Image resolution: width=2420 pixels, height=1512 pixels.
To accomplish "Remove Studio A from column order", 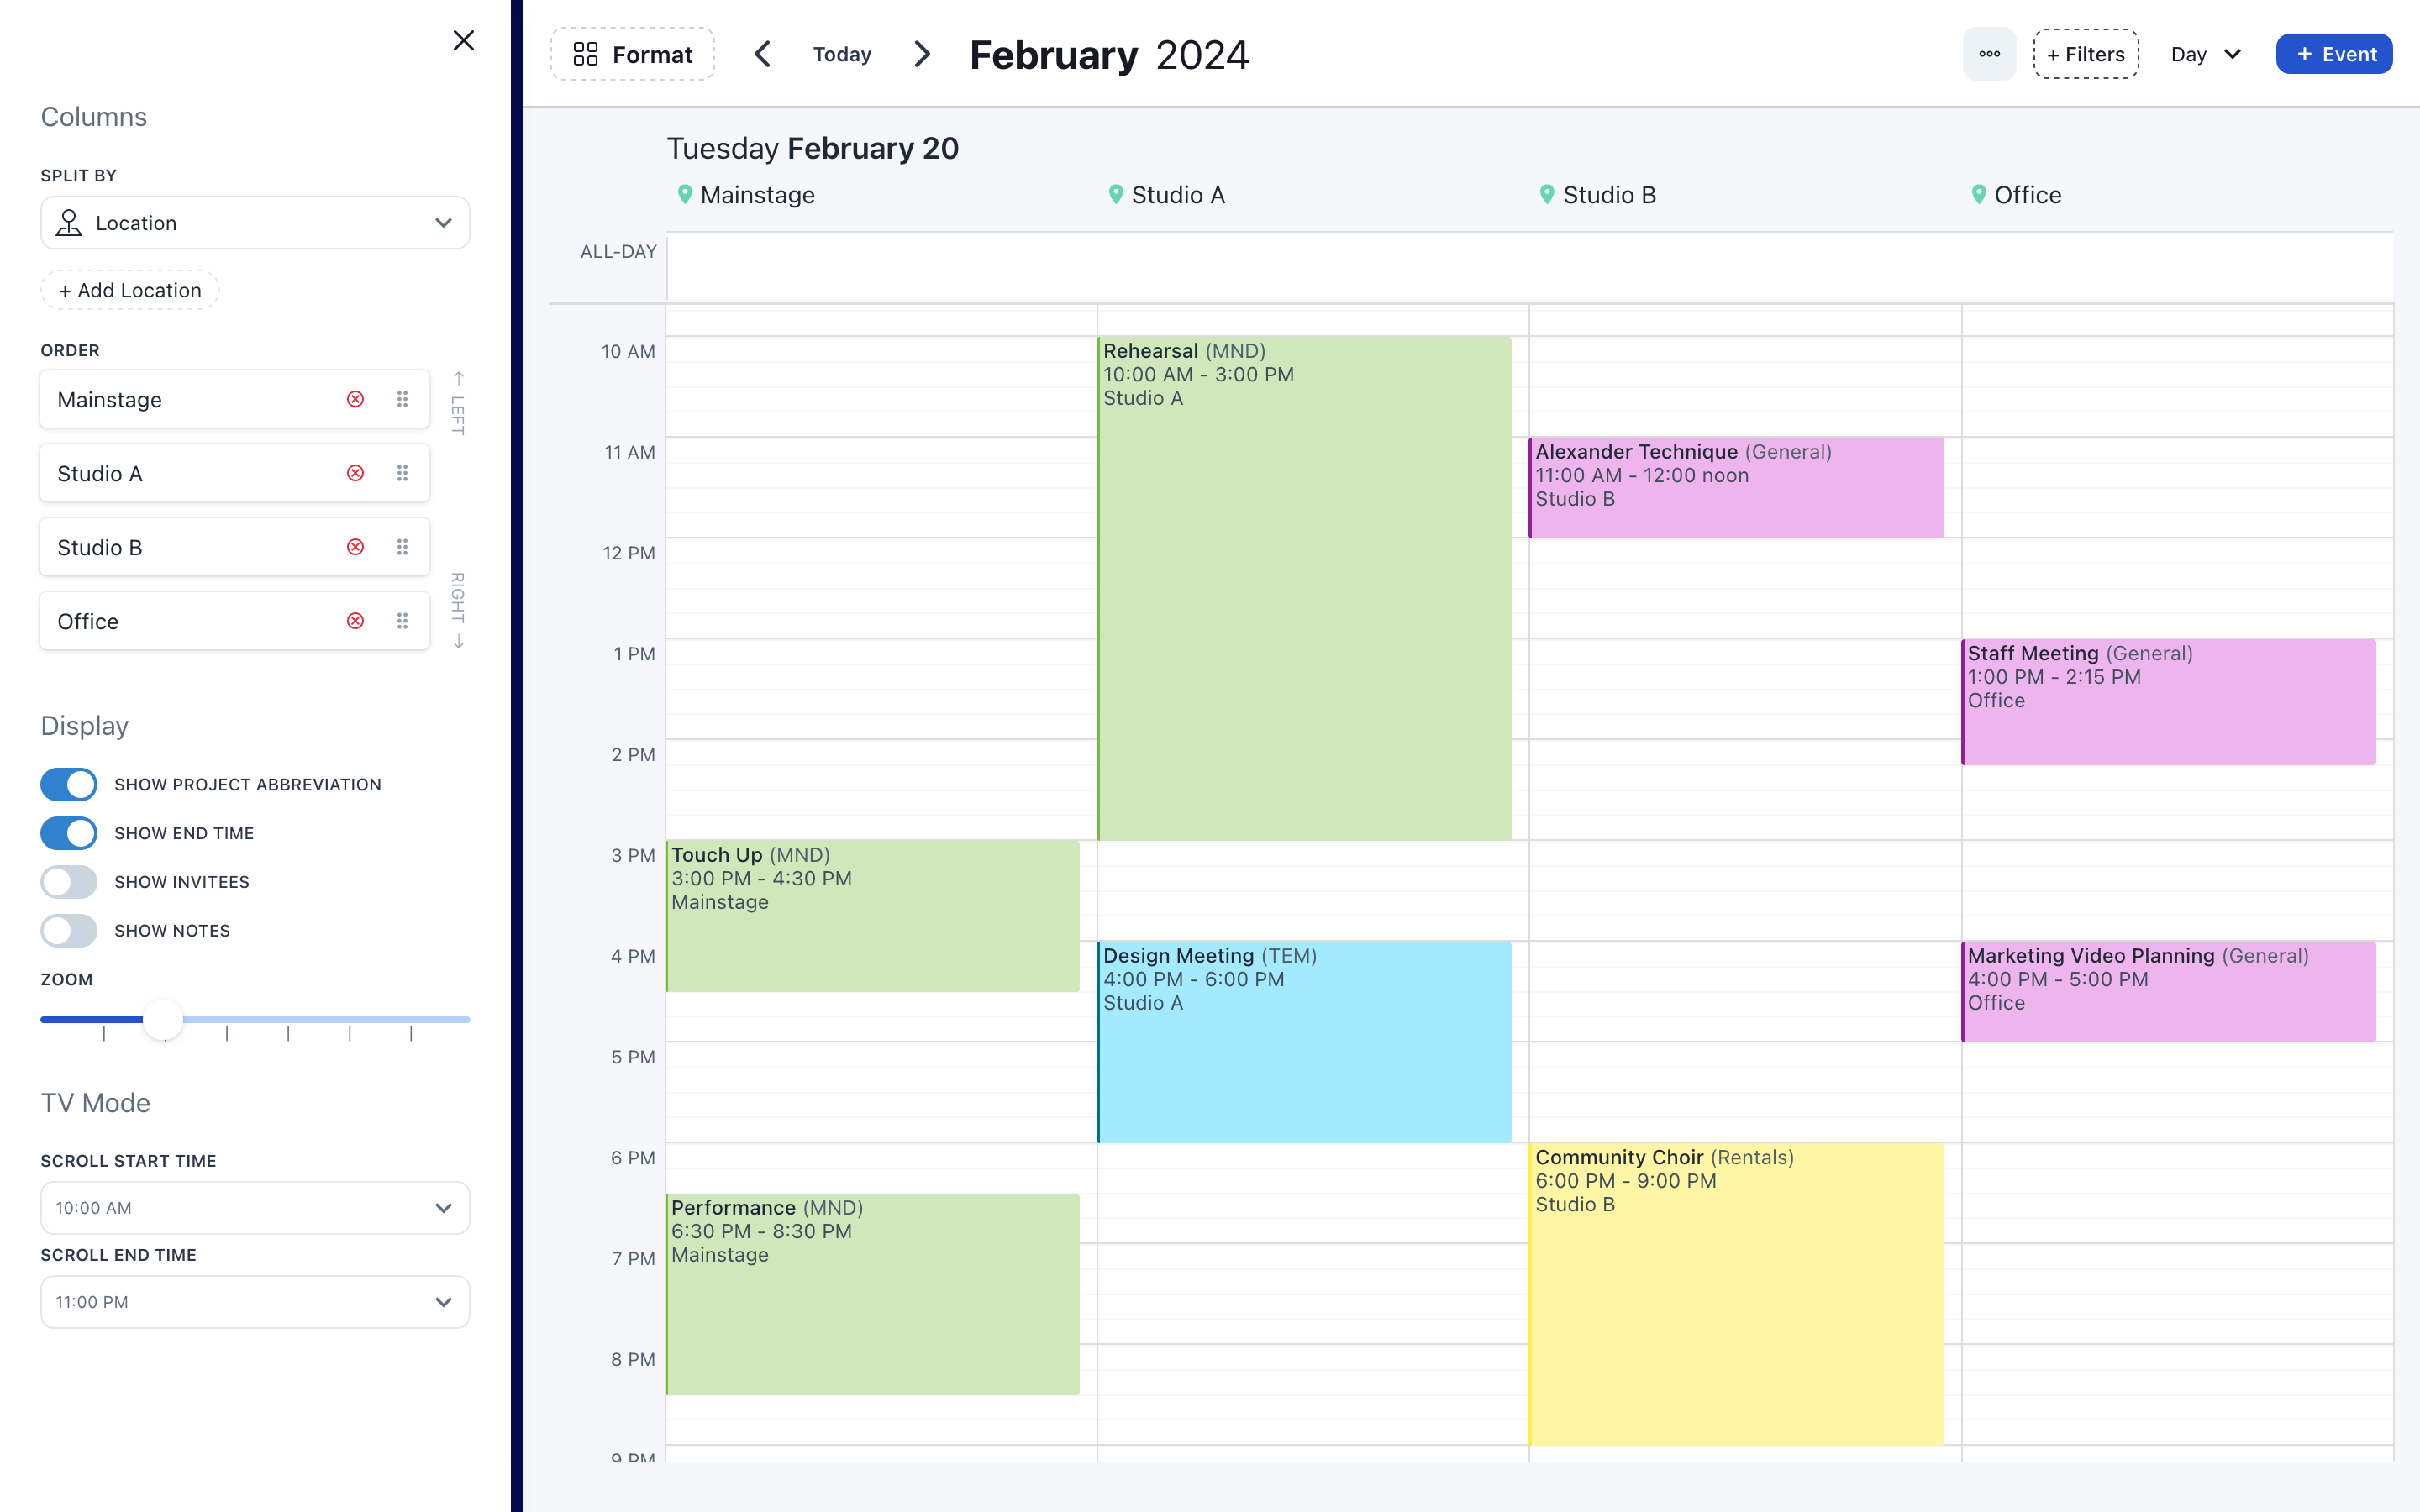I will (355, 473).
